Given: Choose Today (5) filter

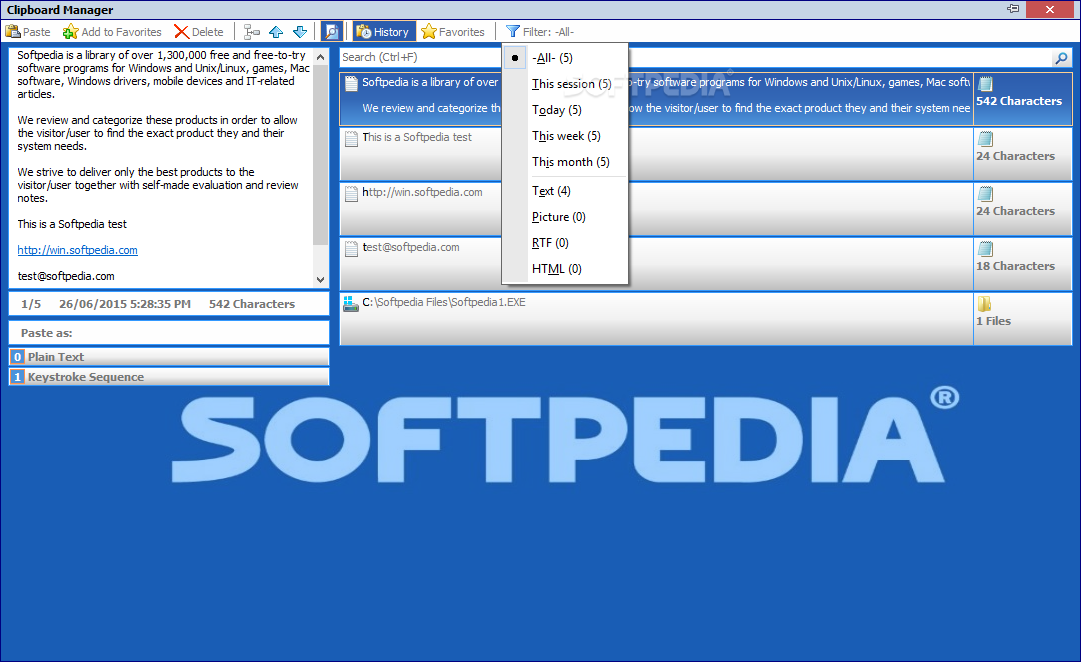Looking at the screenshot, I should click(565, 110).
